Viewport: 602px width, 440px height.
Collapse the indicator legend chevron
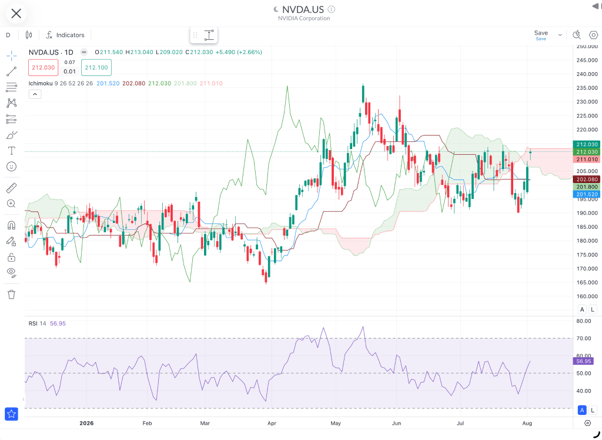point(35,94)
